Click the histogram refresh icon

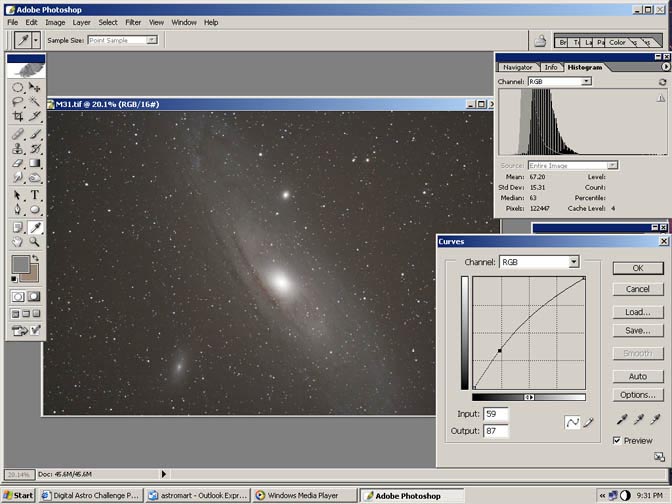[x=662, y=81]
